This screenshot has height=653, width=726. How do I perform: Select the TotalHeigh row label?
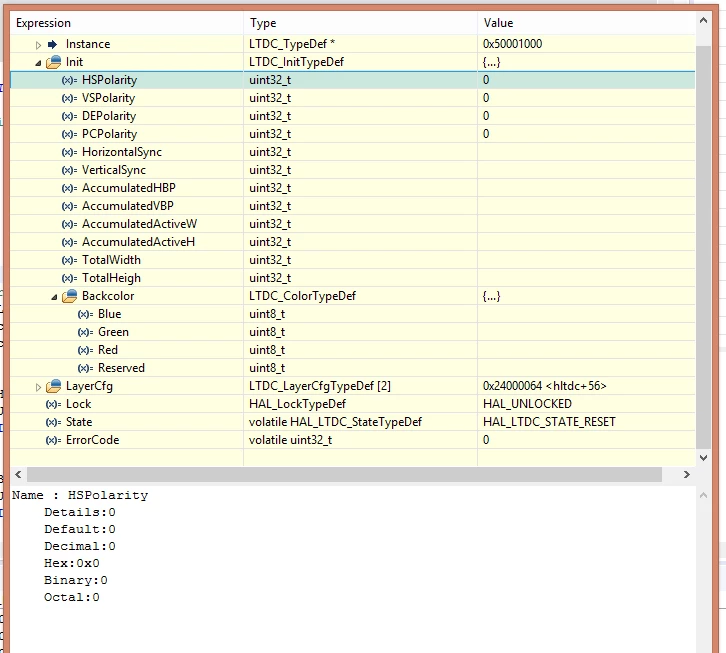(111, 278)
